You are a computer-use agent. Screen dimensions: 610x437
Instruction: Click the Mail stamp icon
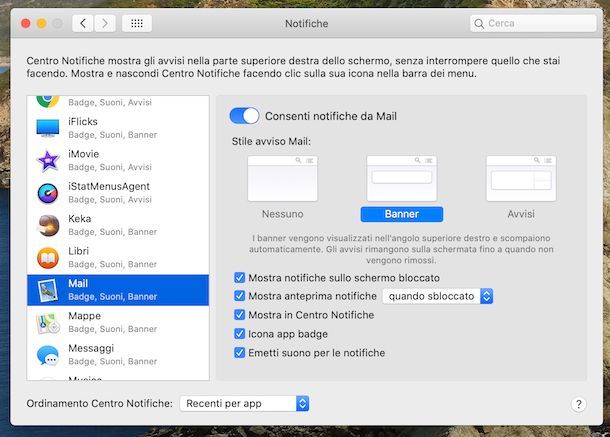pos(48,290)
